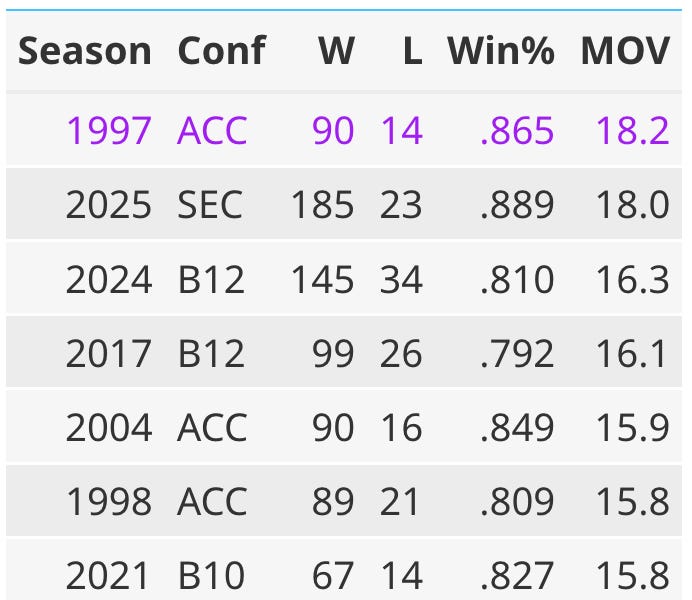Select the 2017 season cell
Viewport: 692px width, 600px height.
[x=109, y=352]
